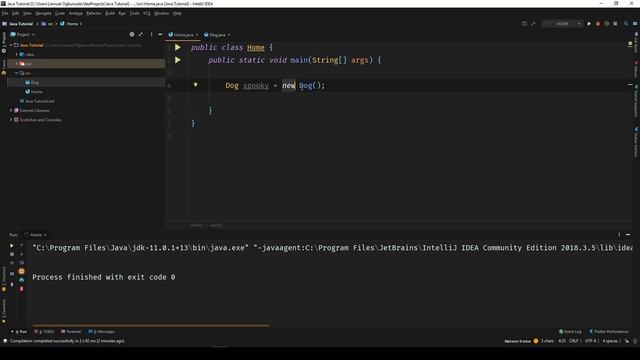Collapse the Java Tutorial root node

tap(11, 45)
